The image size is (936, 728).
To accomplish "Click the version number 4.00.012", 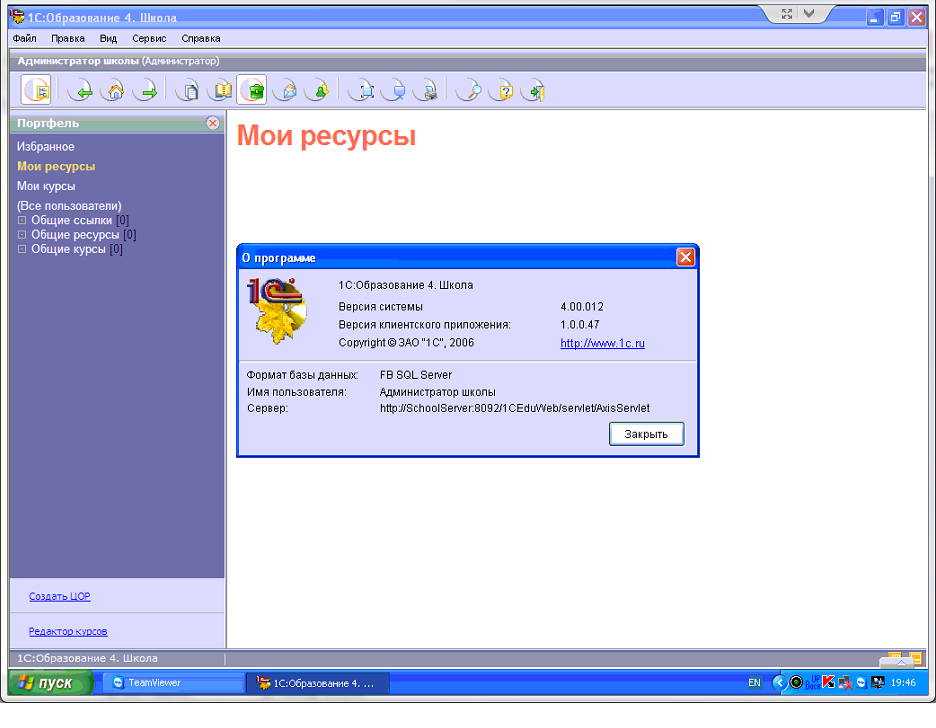I will point(582,307).
